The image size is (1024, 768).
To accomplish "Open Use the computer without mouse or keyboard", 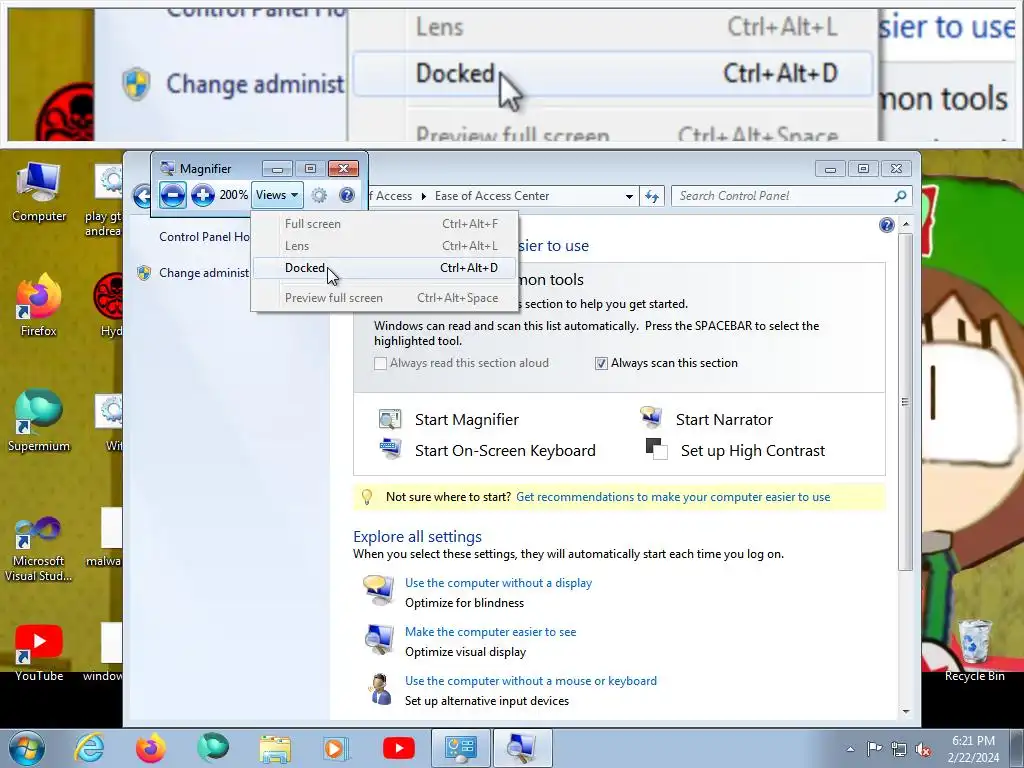I will (x=531, y=680).
